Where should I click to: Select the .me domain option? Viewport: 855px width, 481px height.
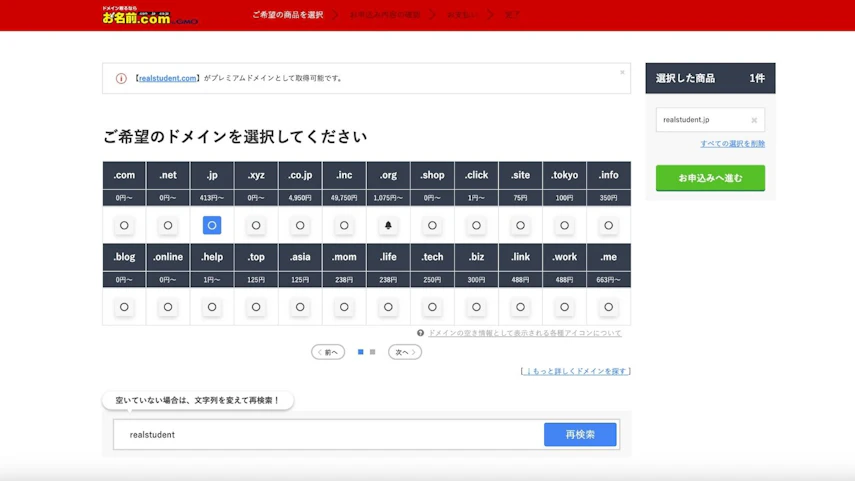point(609,307)
